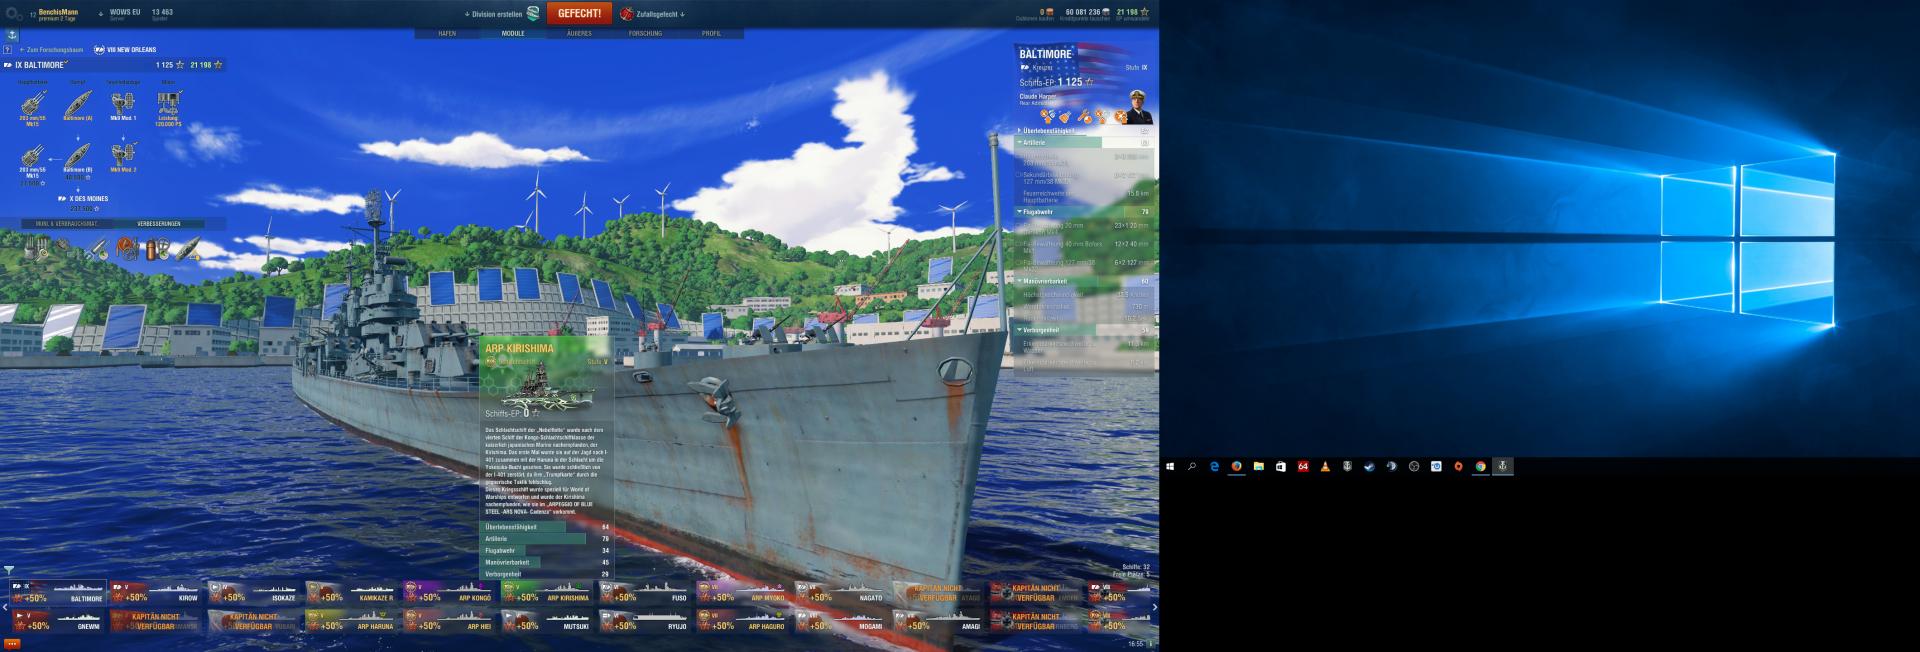1920x652 pixels.
Task: Select the MOGAMI ship in the carousel
Action: (x=839, y=620)
